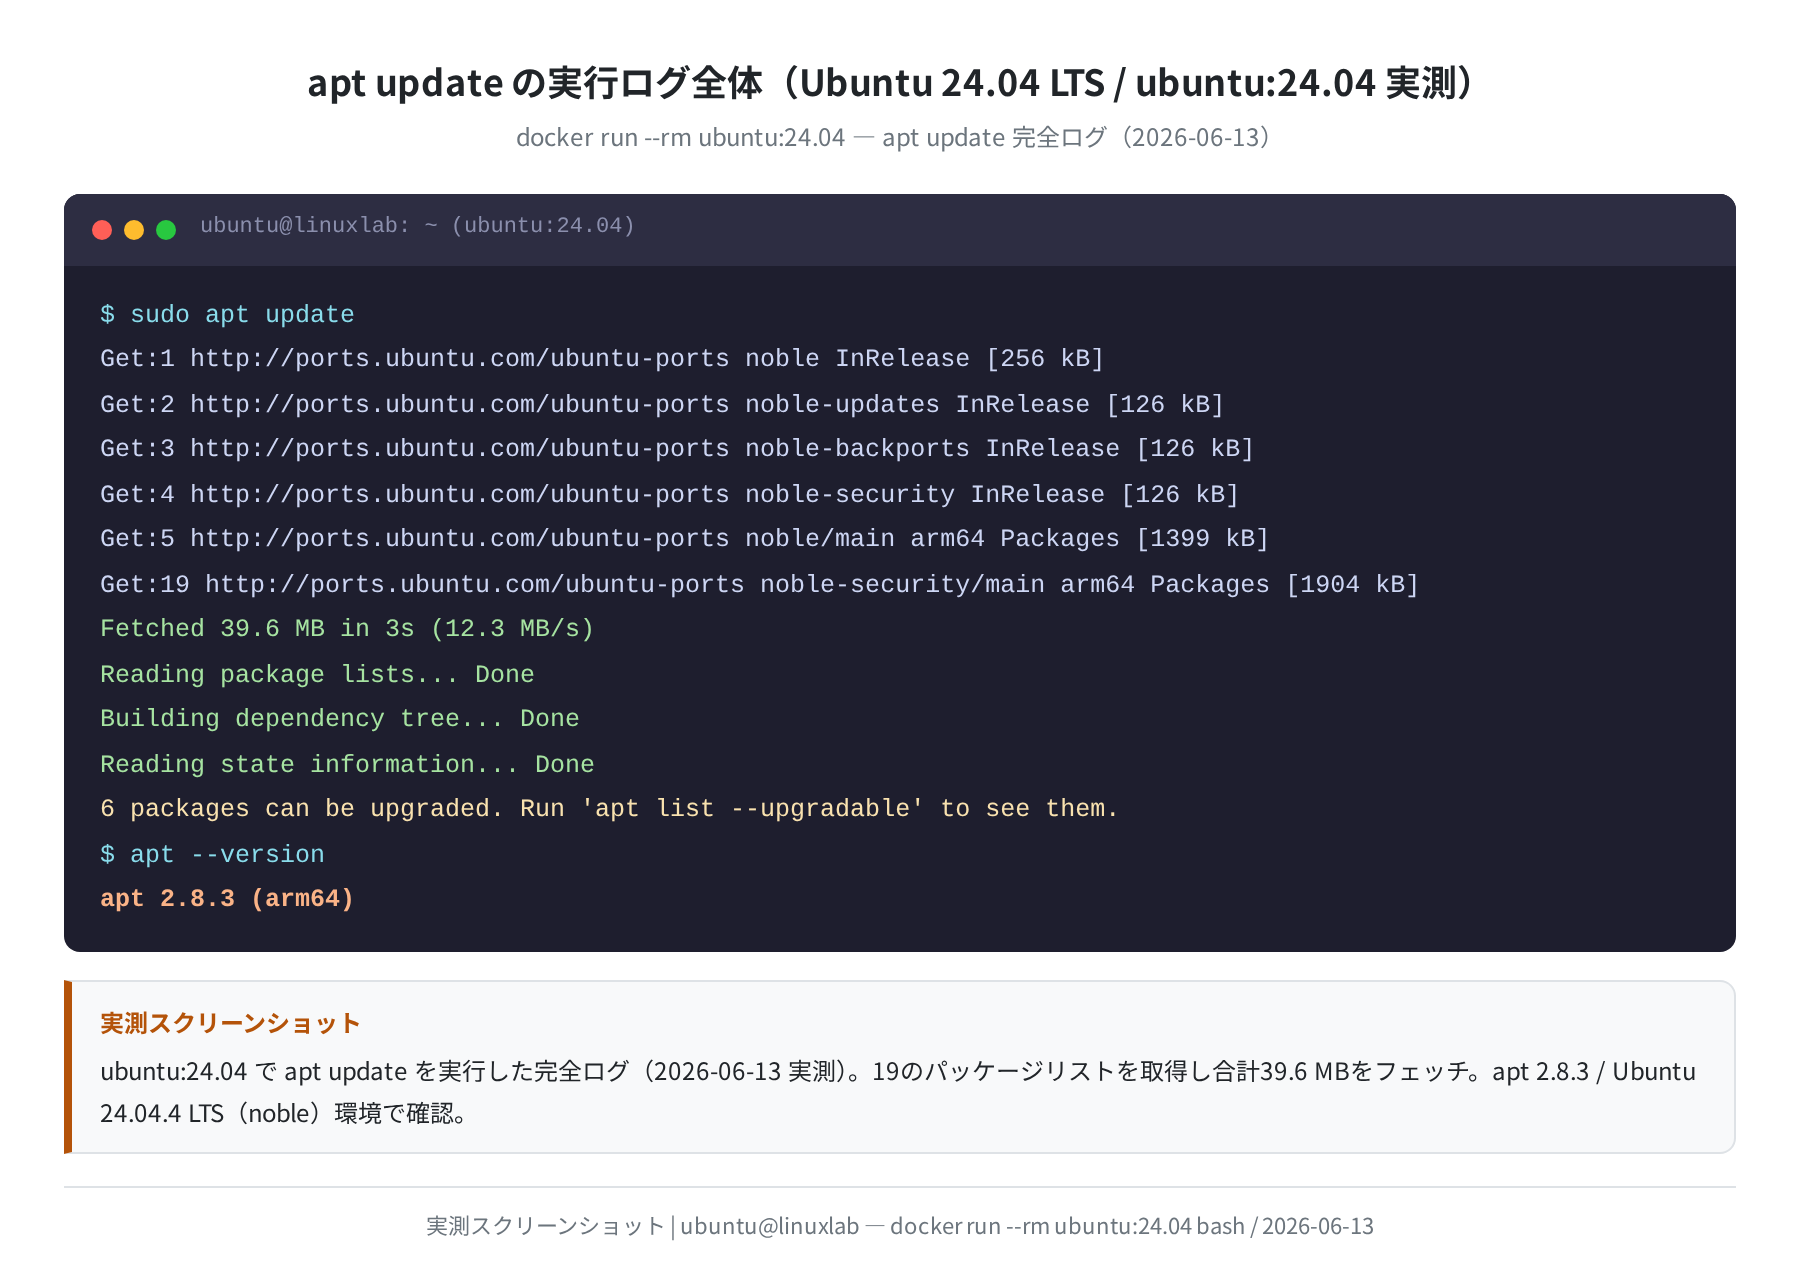Click the Get:4 noble-security InRelease line

(x=670, y=495)
